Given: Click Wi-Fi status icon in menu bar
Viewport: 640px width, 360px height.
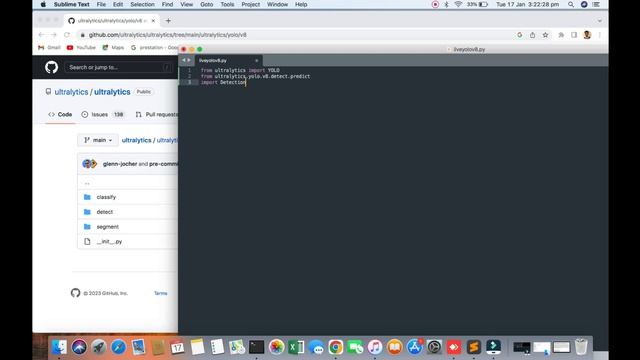Looking at the screenshot, I should click(x=458, y=4).
